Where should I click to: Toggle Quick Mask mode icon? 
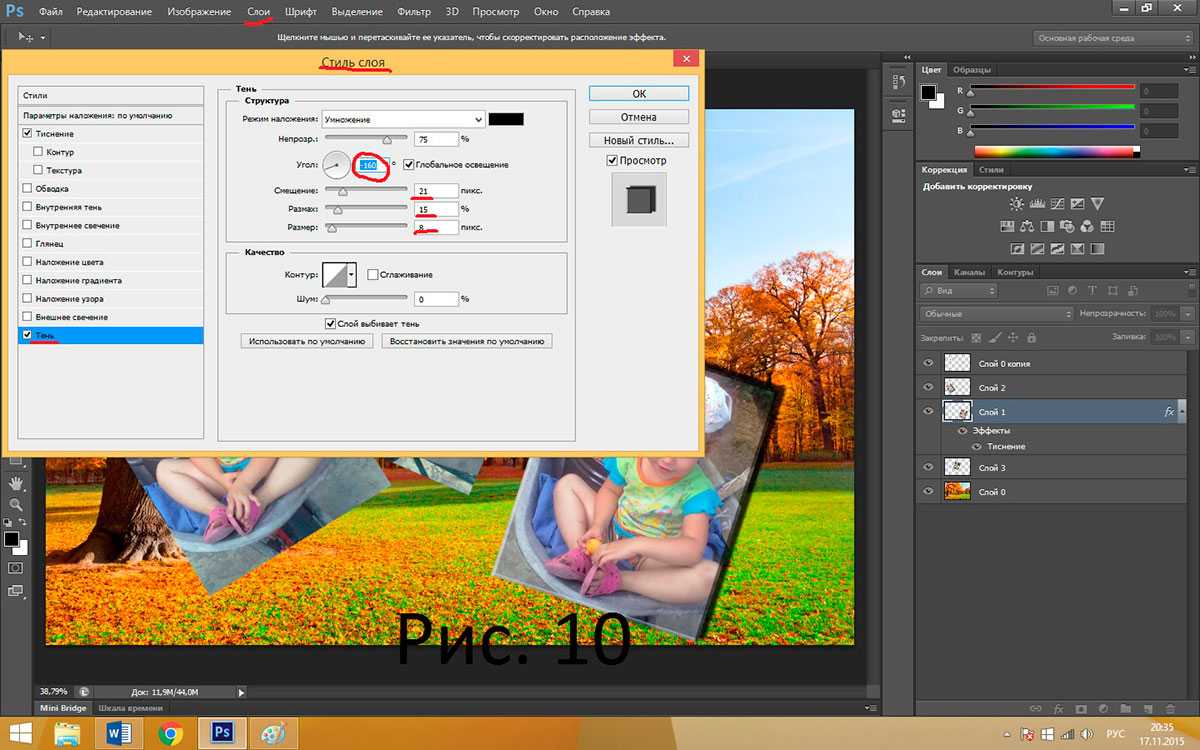click(16, 568)
